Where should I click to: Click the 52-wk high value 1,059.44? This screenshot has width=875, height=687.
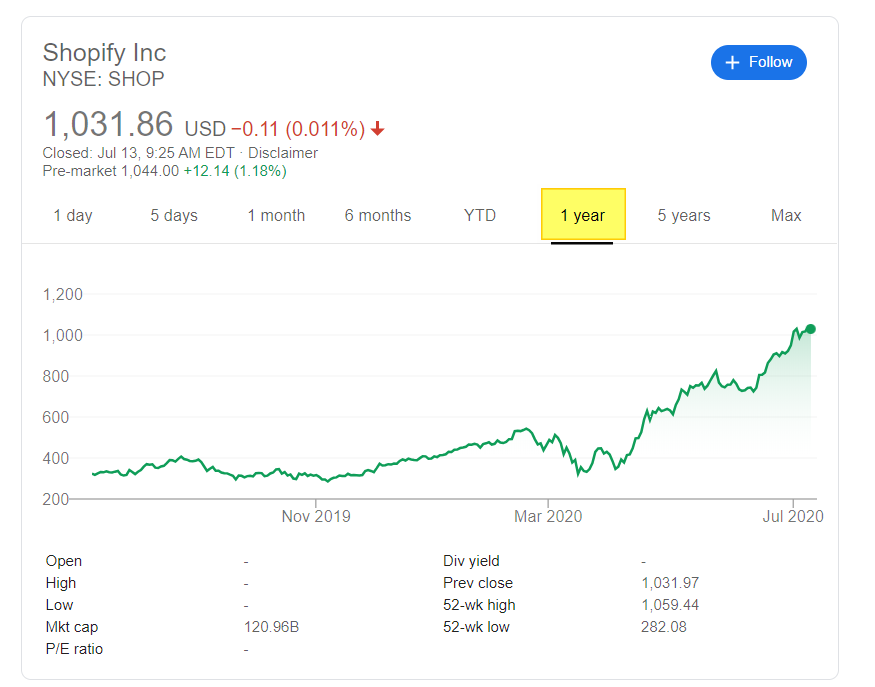pos(670,605)
